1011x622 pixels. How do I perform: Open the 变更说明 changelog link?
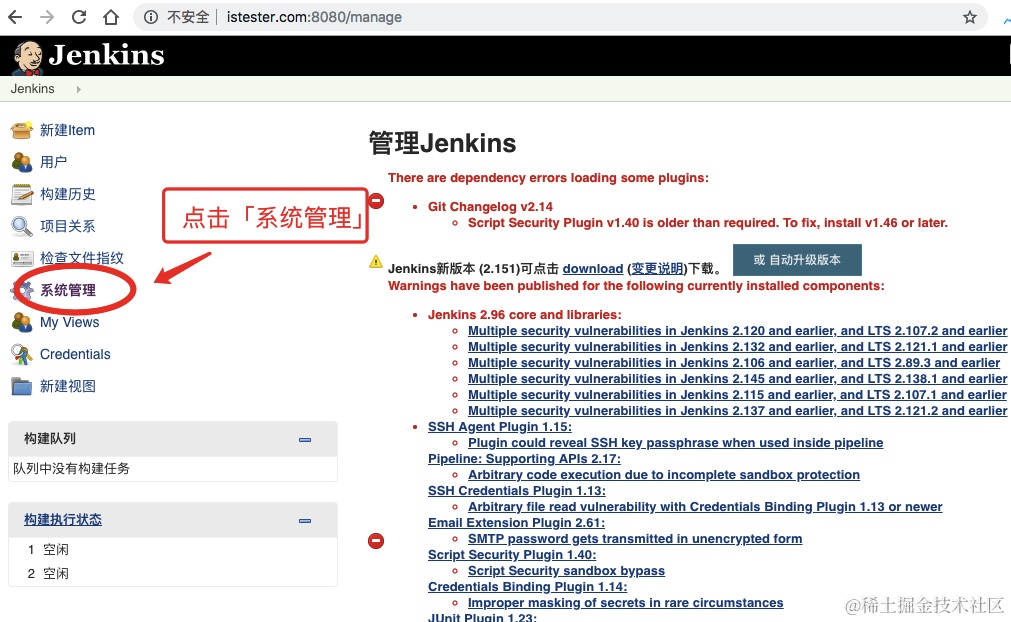pos(657,269)
